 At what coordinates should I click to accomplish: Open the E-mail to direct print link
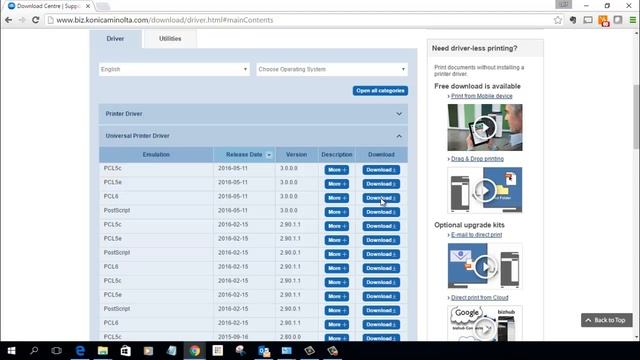point(476,235)
